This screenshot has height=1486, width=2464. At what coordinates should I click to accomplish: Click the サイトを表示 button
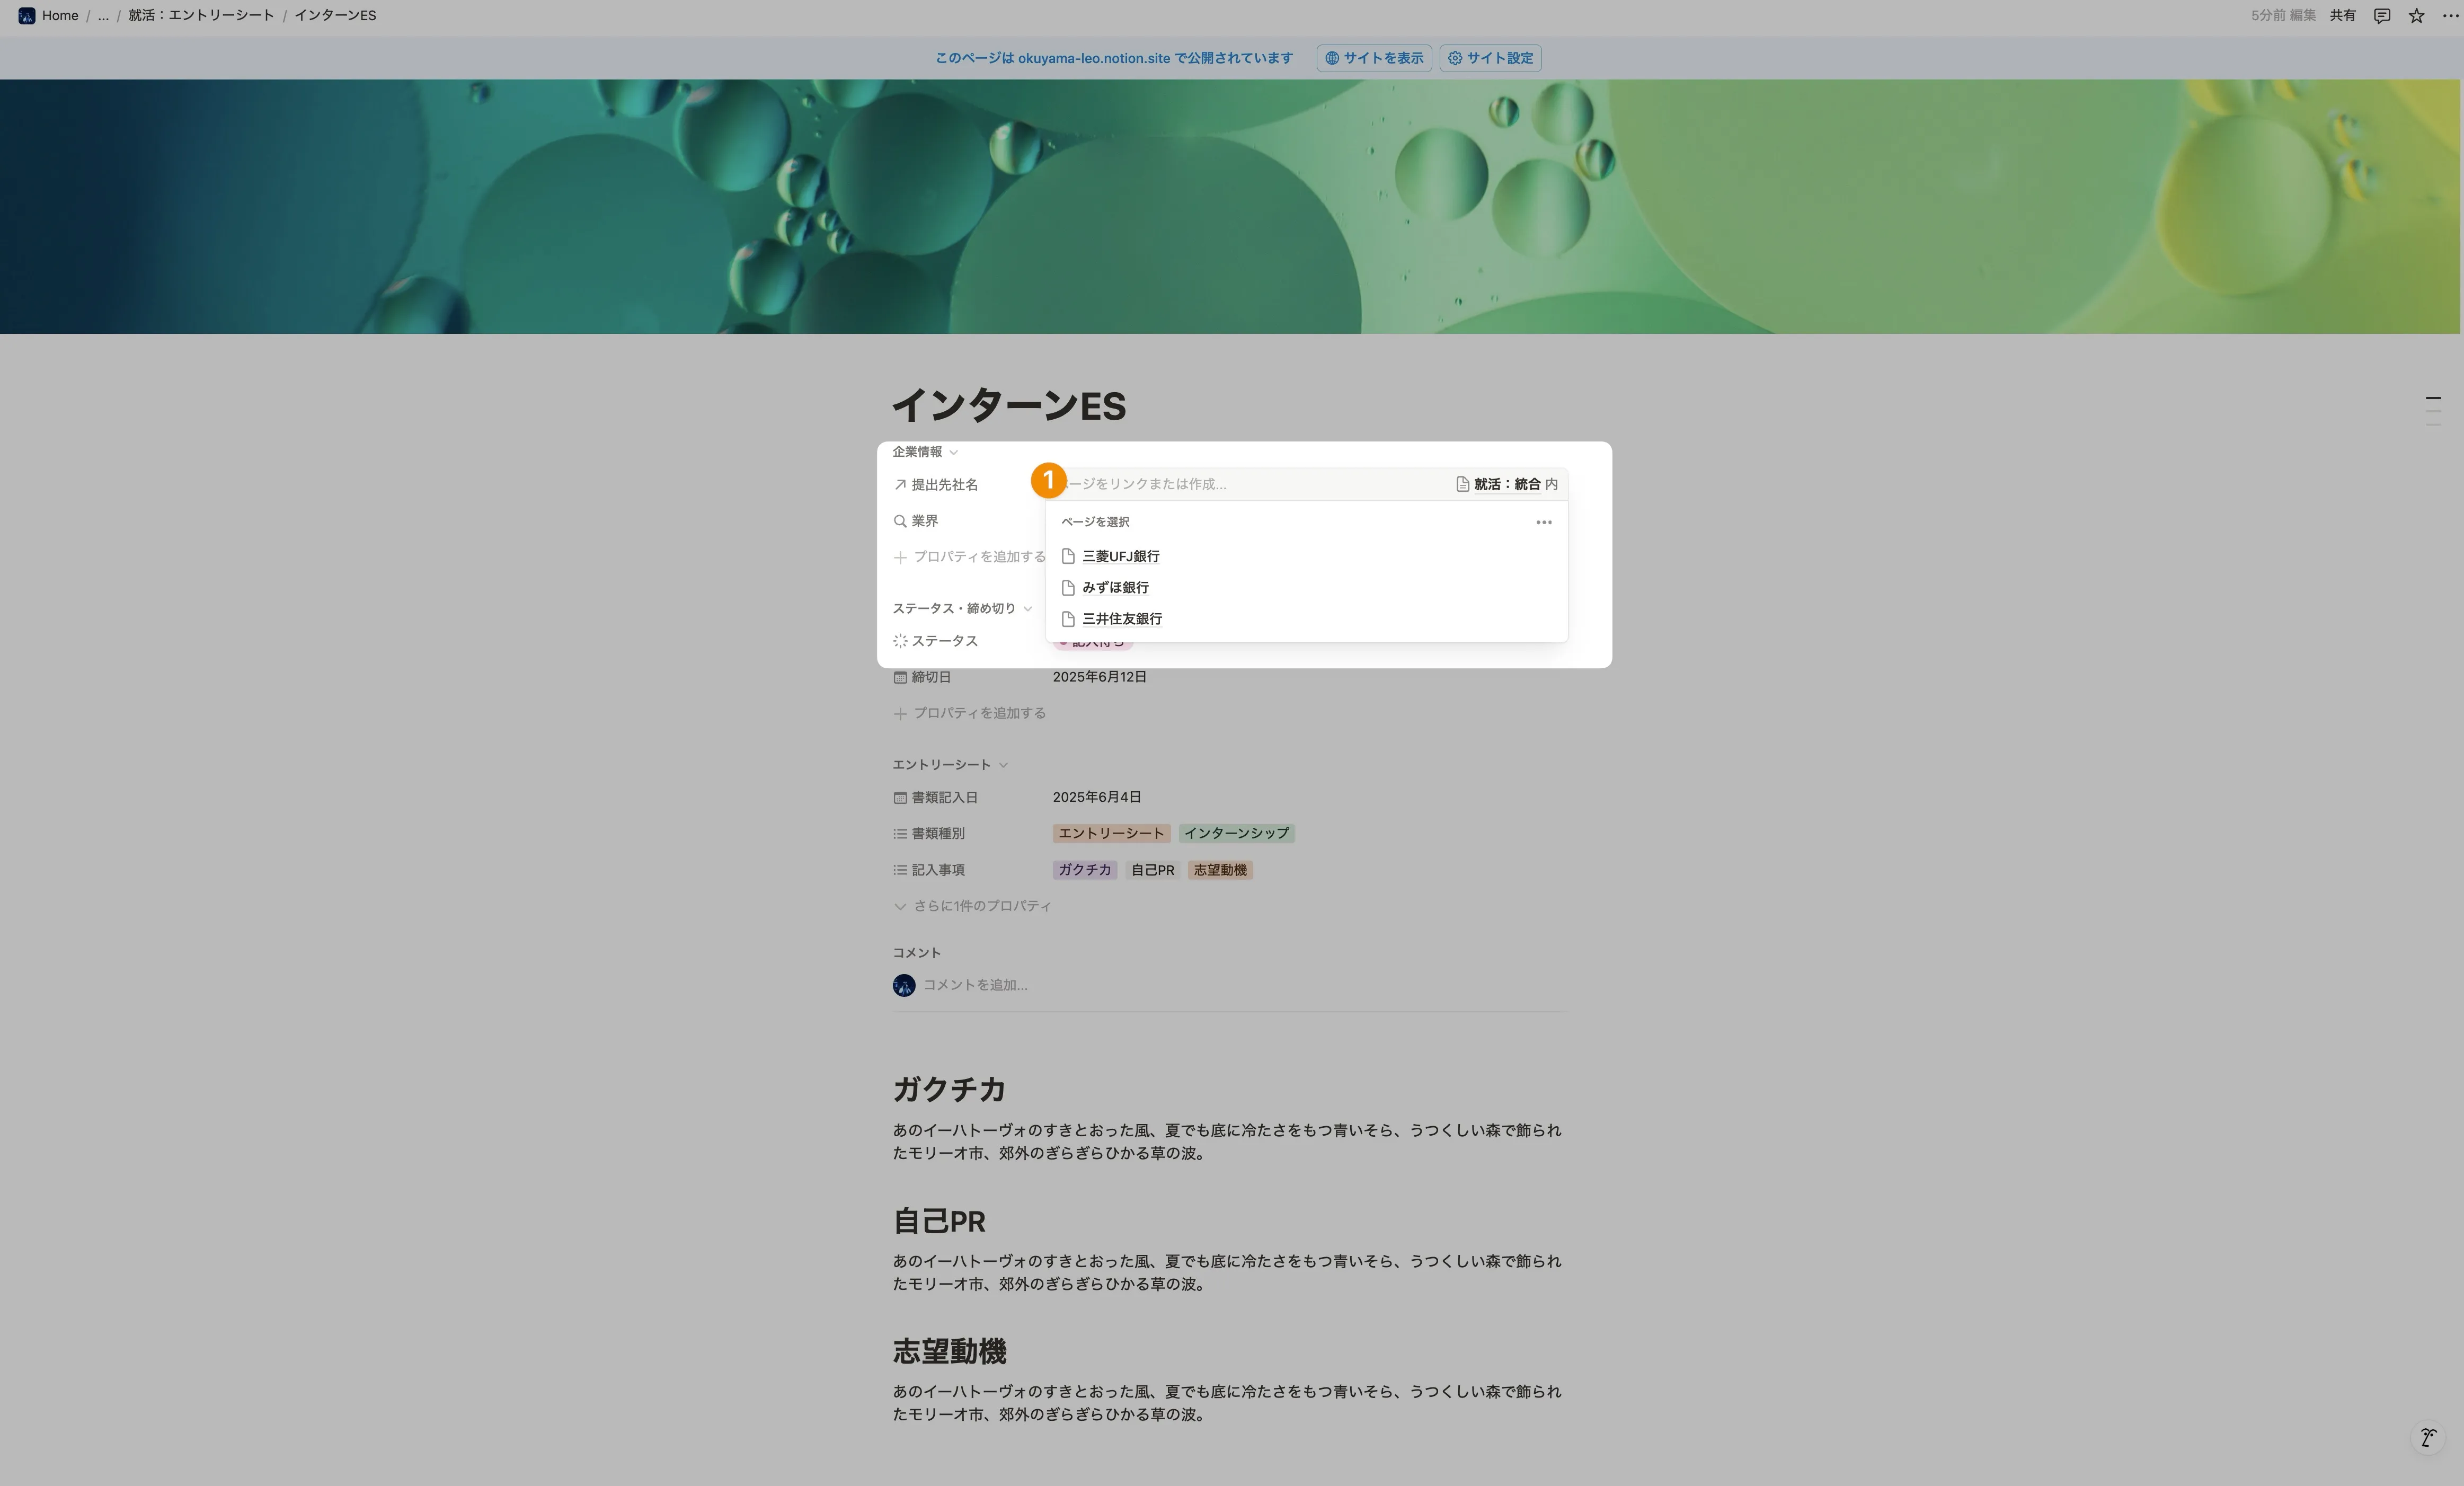[x=1373, y=58]
